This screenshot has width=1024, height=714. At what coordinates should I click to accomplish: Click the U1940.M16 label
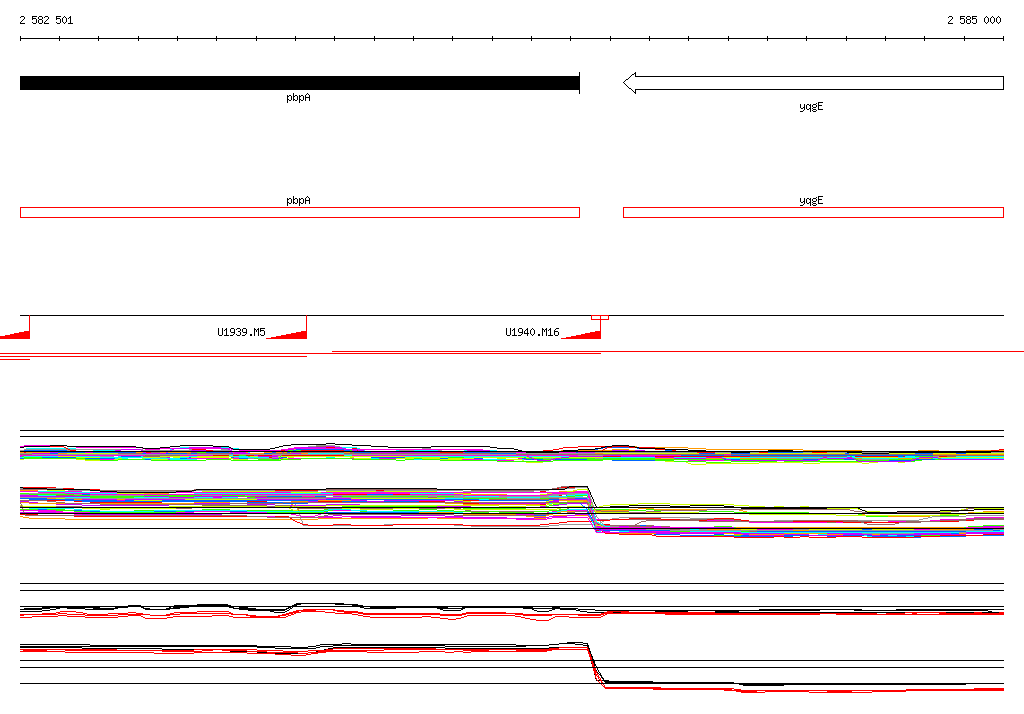[x=532, y=333]
